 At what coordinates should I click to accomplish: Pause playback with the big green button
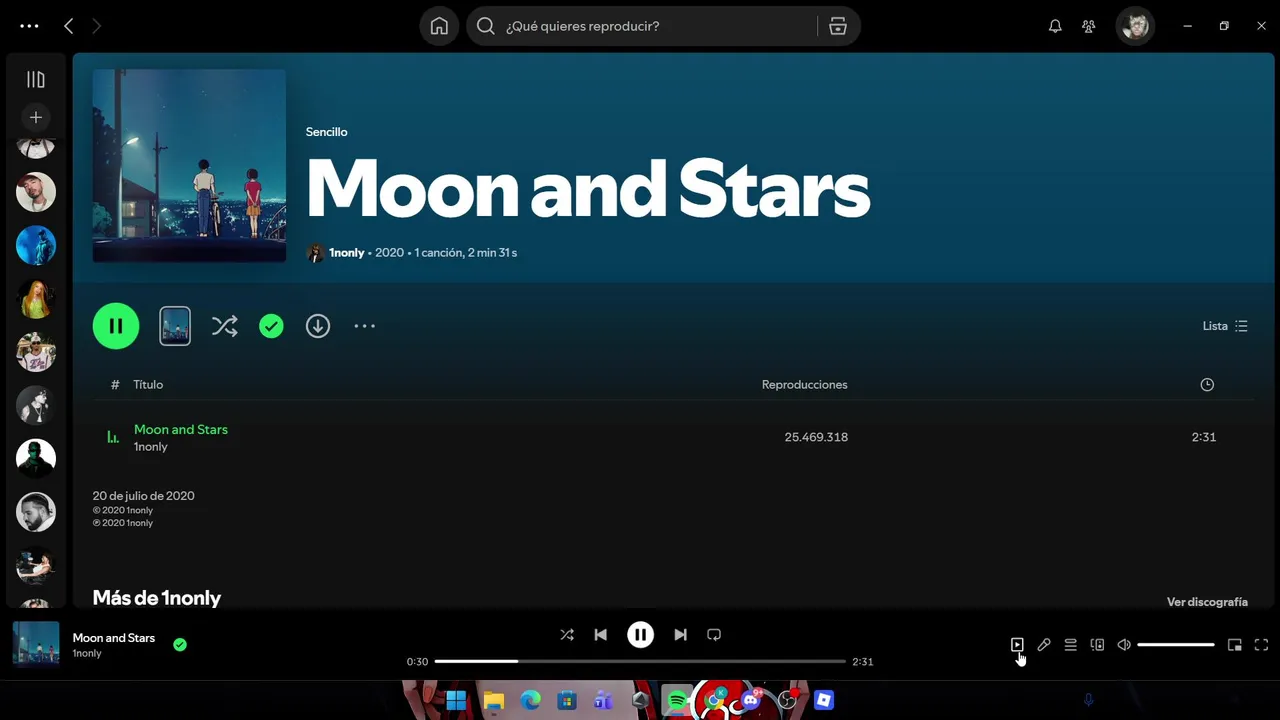(x=116, y=326)
